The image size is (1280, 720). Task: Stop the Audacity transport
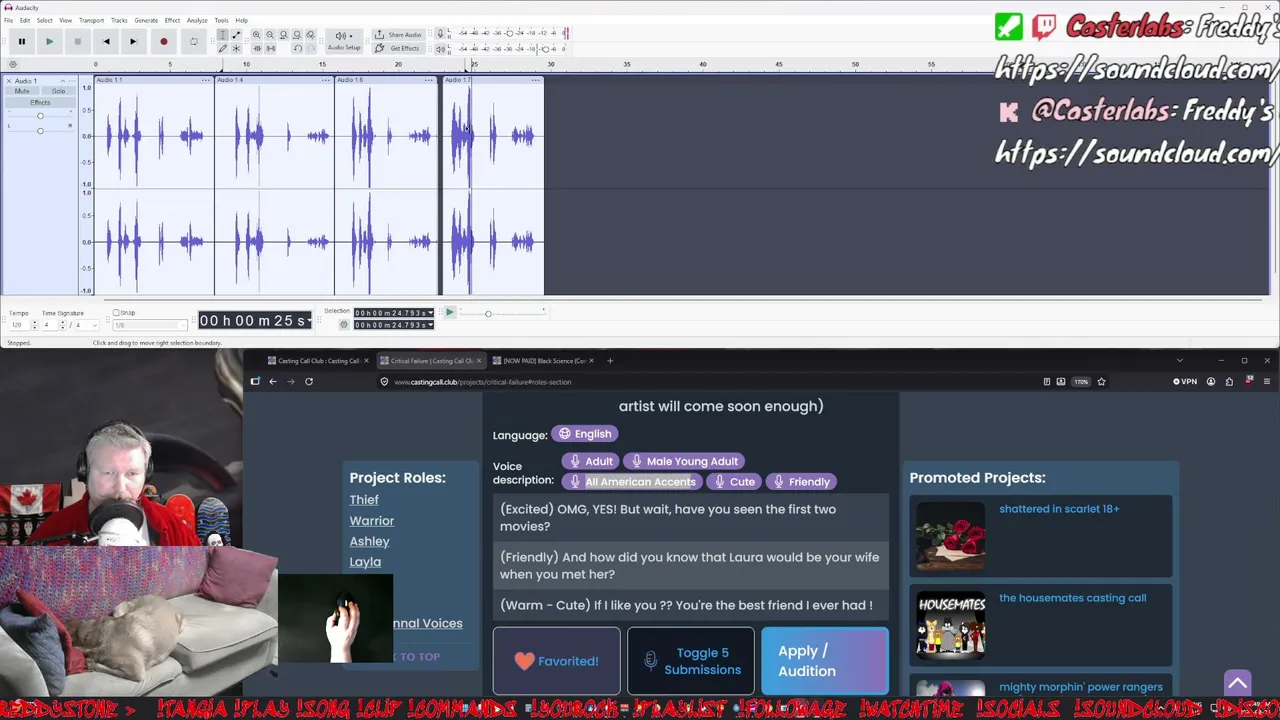click(x=77, y=41)
